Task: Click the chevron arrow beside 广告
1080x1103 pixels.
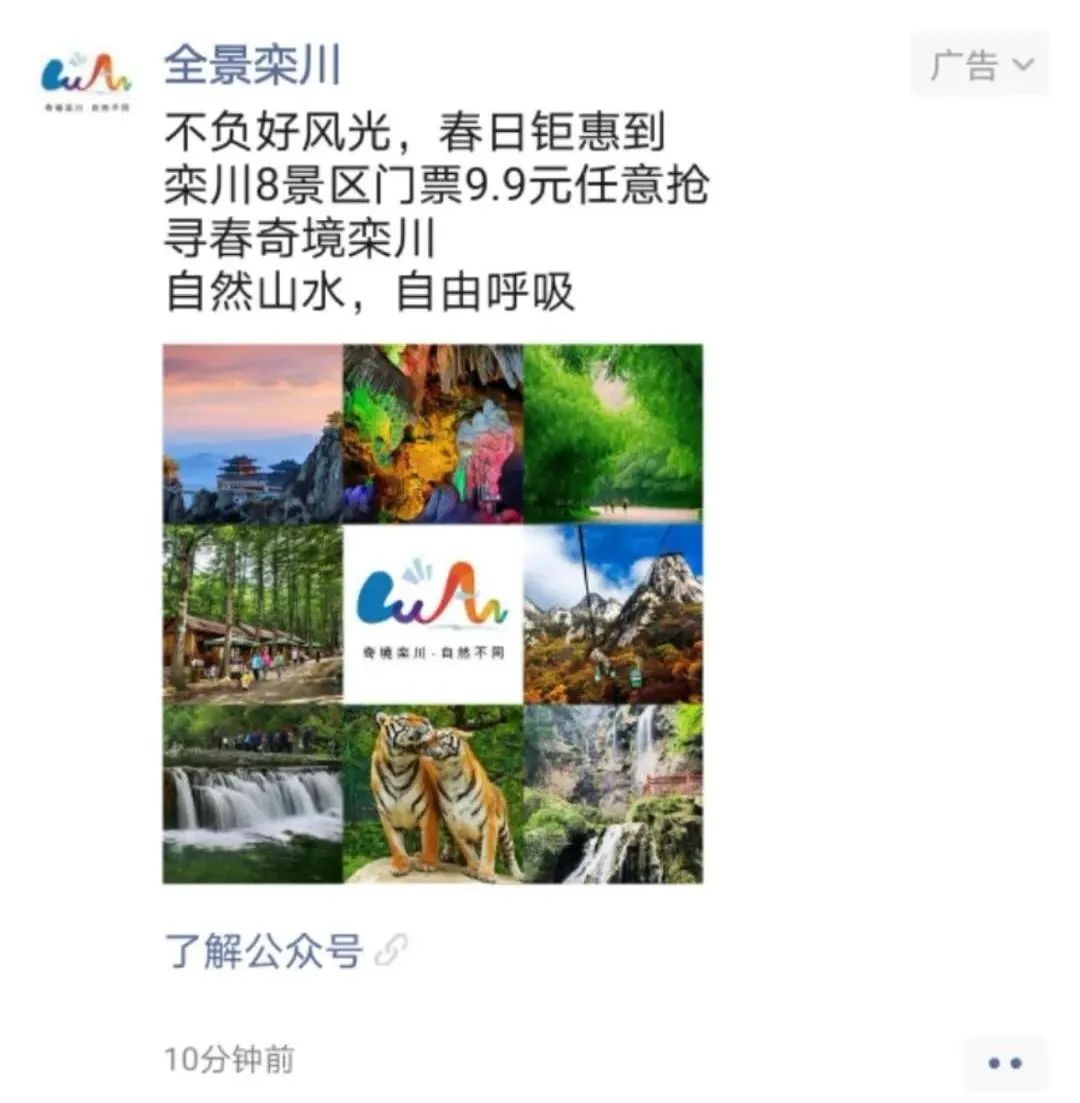Action: click(1022, 65)
